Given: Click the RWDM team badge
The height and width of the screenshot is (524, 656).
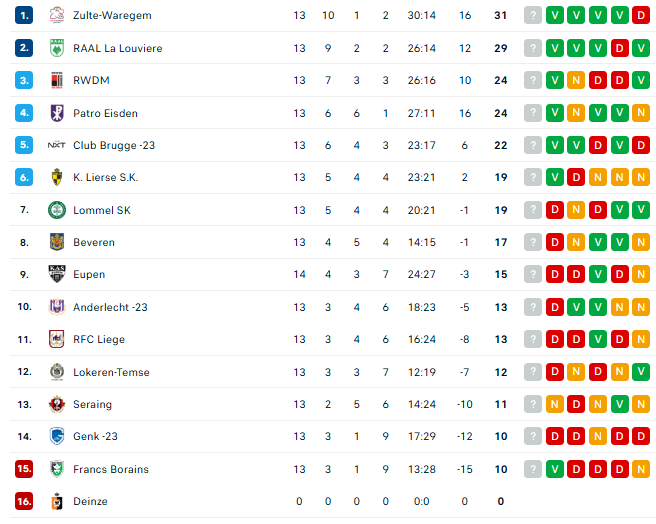Looking at the screenshot, I should coord(57,80).
